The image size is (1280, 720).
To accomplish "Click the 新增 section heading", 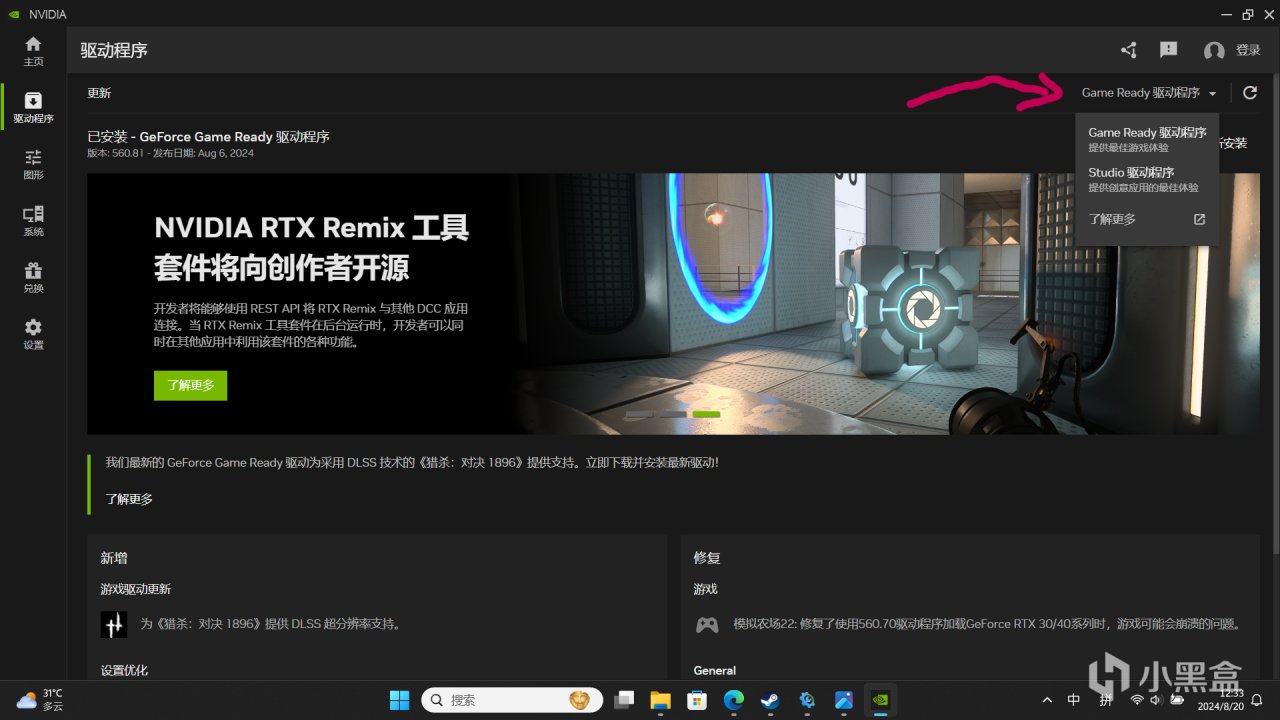I will pos(114,558).
